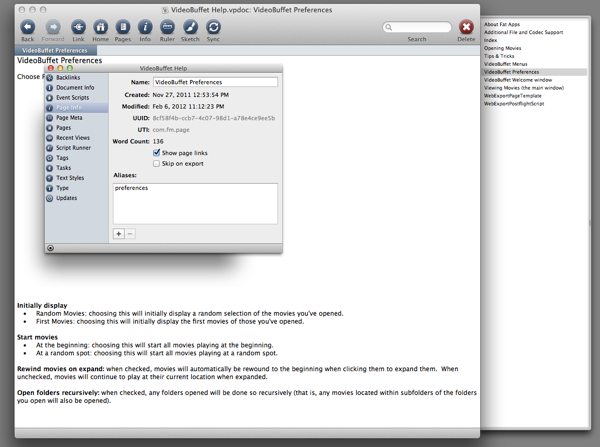Select VideoBuffet Preferences in page list
This screenshot has height=447, width=600.
click(534, 72)
